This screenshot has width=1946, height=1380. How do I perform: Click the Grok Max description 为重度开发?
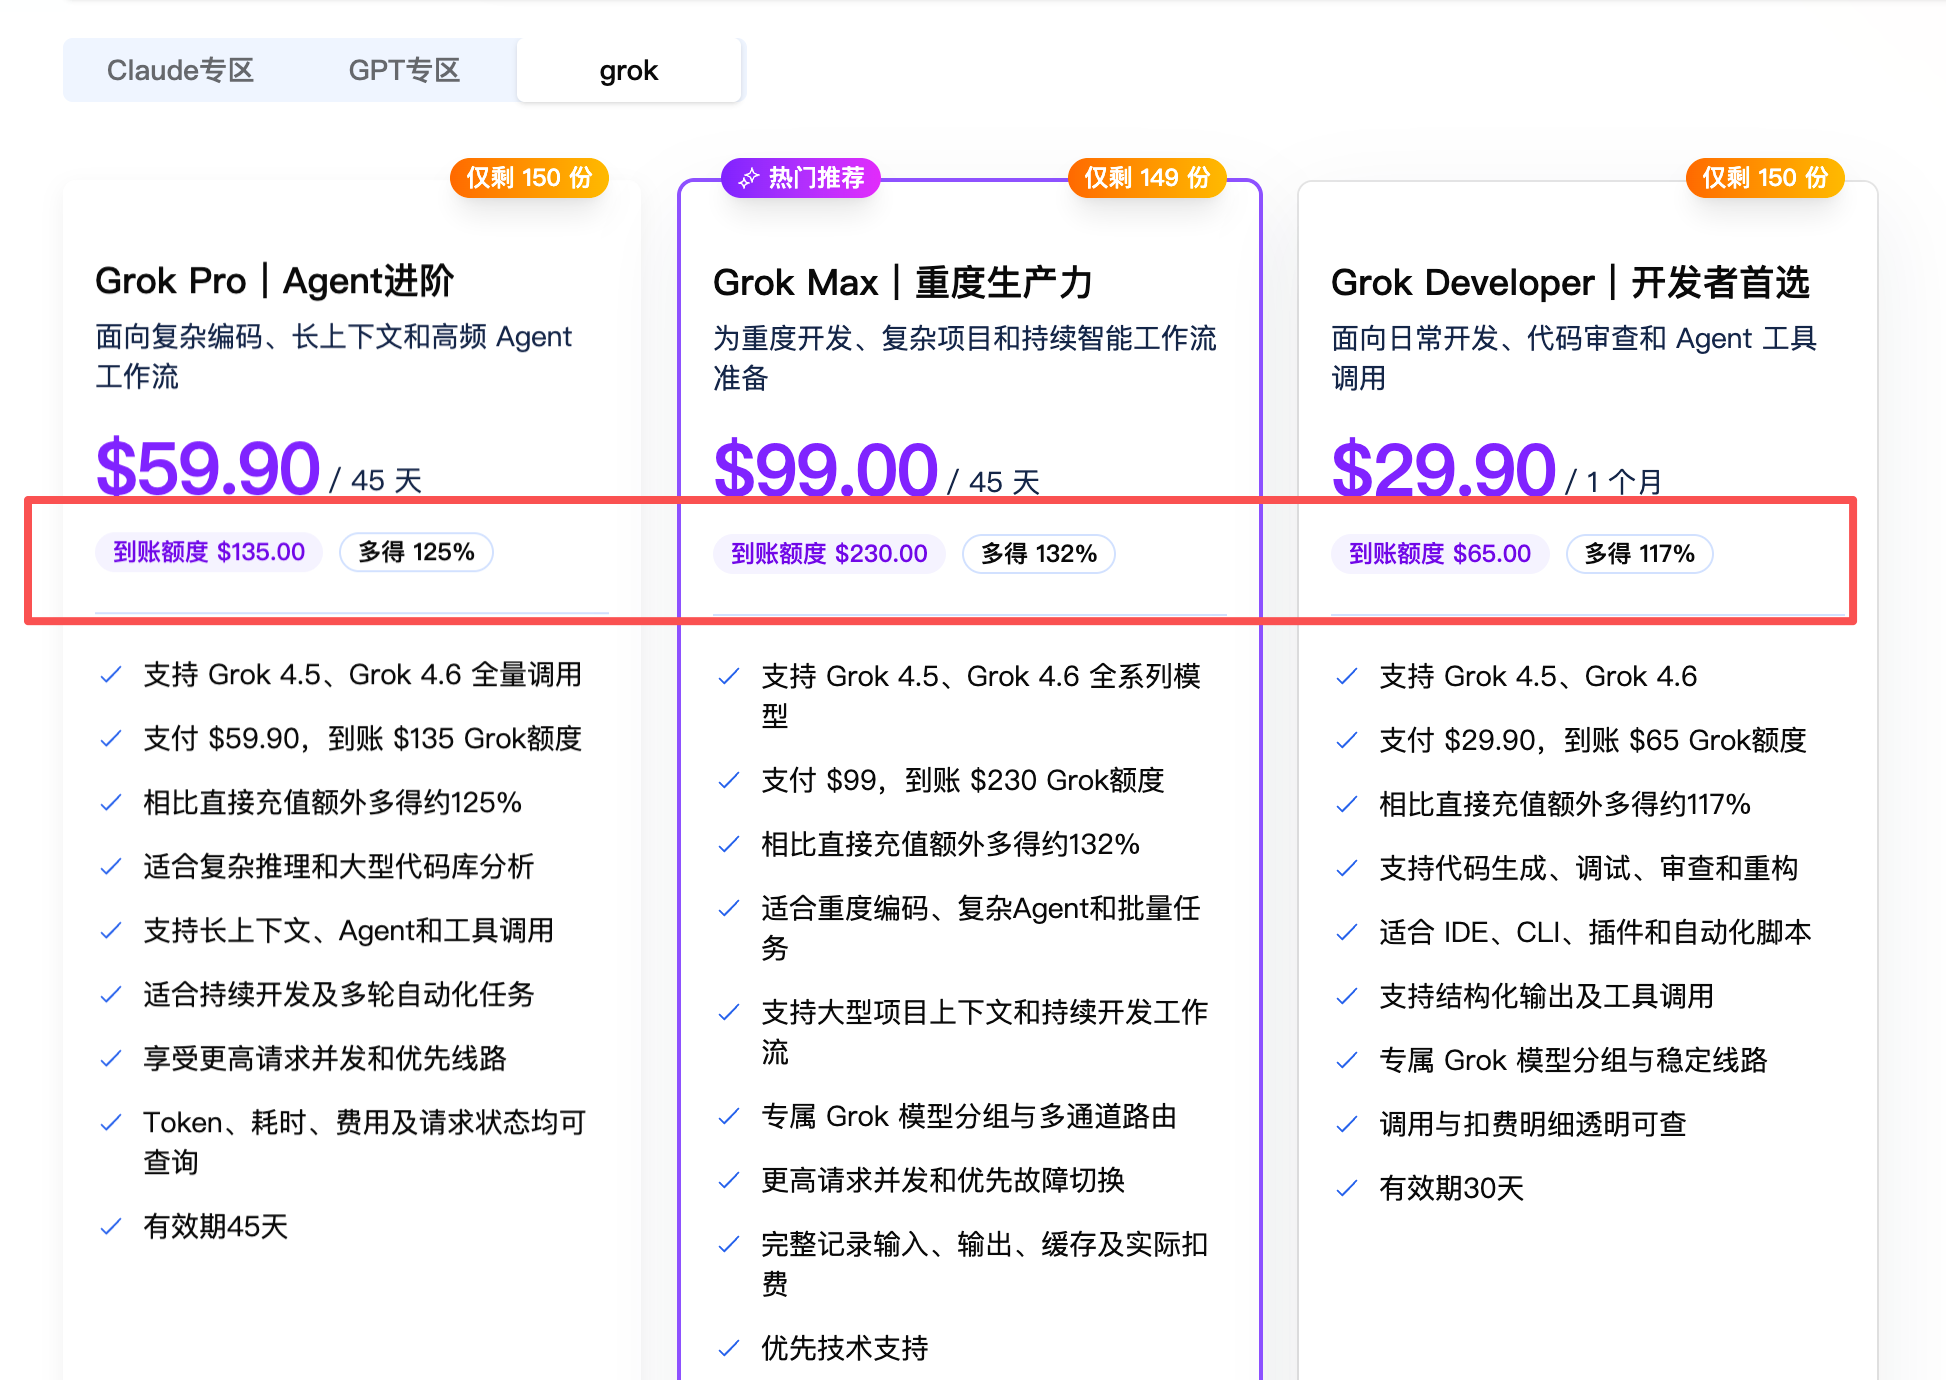pos(964,358)
